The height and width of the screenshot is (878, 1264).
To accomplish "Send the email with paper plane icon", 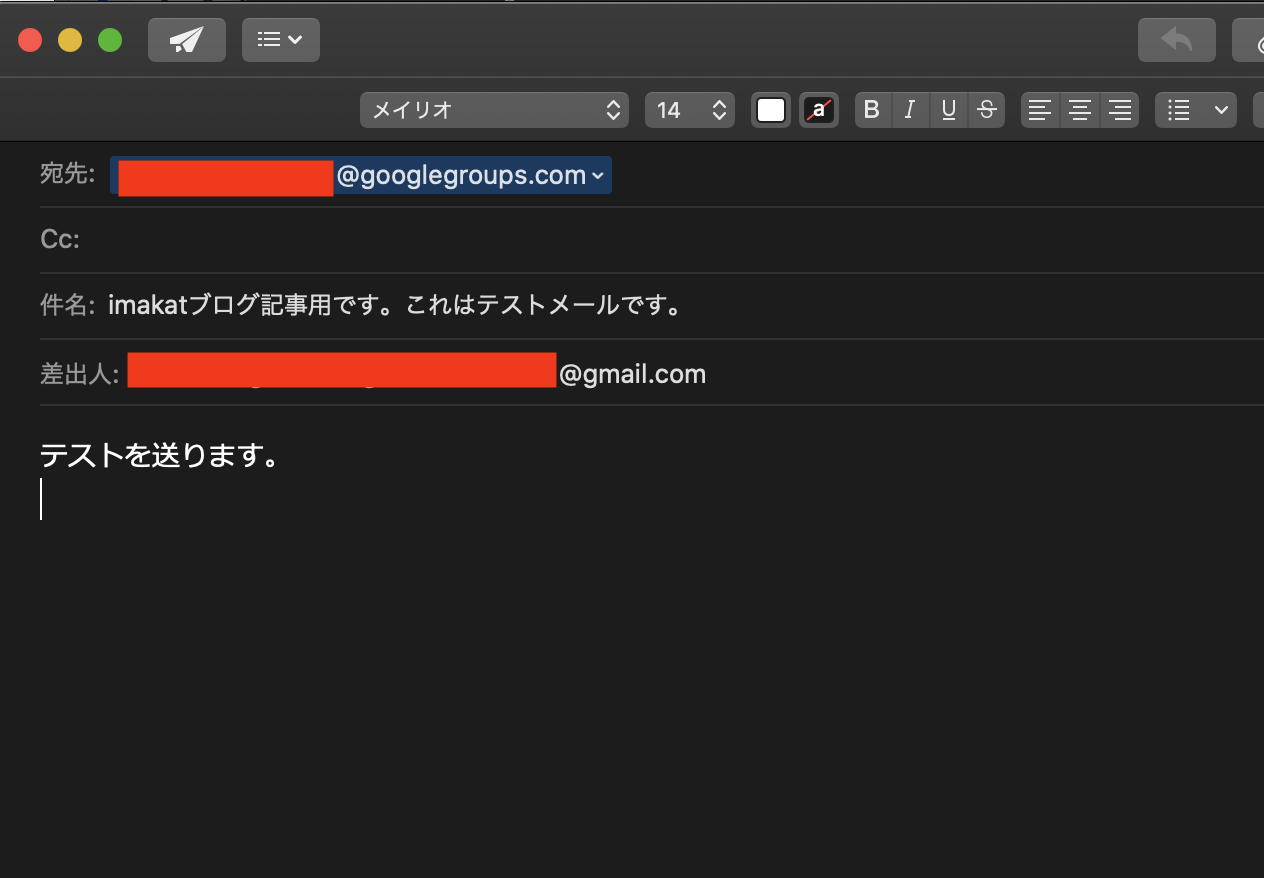I will (187, 40).
